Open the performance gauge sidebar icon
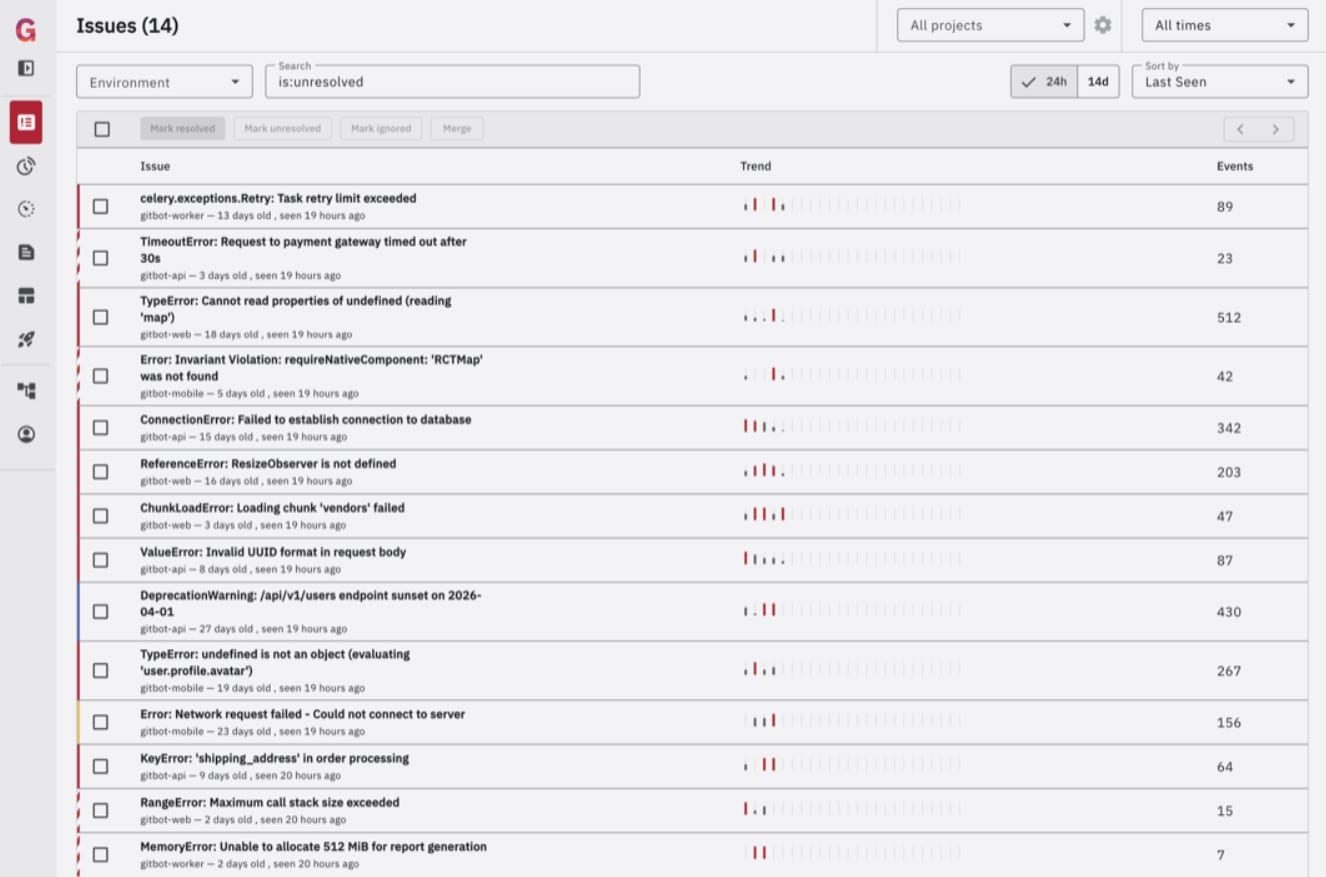 (x=26, y=209)
